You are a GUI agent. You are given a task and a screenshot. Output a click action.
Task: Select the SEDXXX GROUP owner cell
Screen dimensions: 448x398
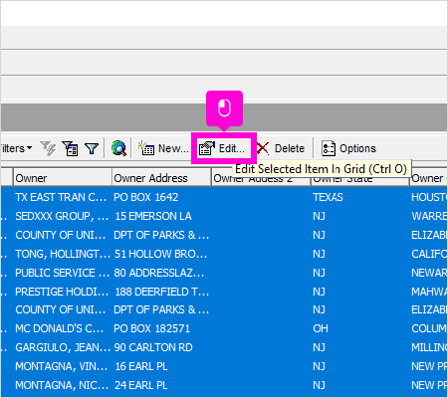(62, 216)
